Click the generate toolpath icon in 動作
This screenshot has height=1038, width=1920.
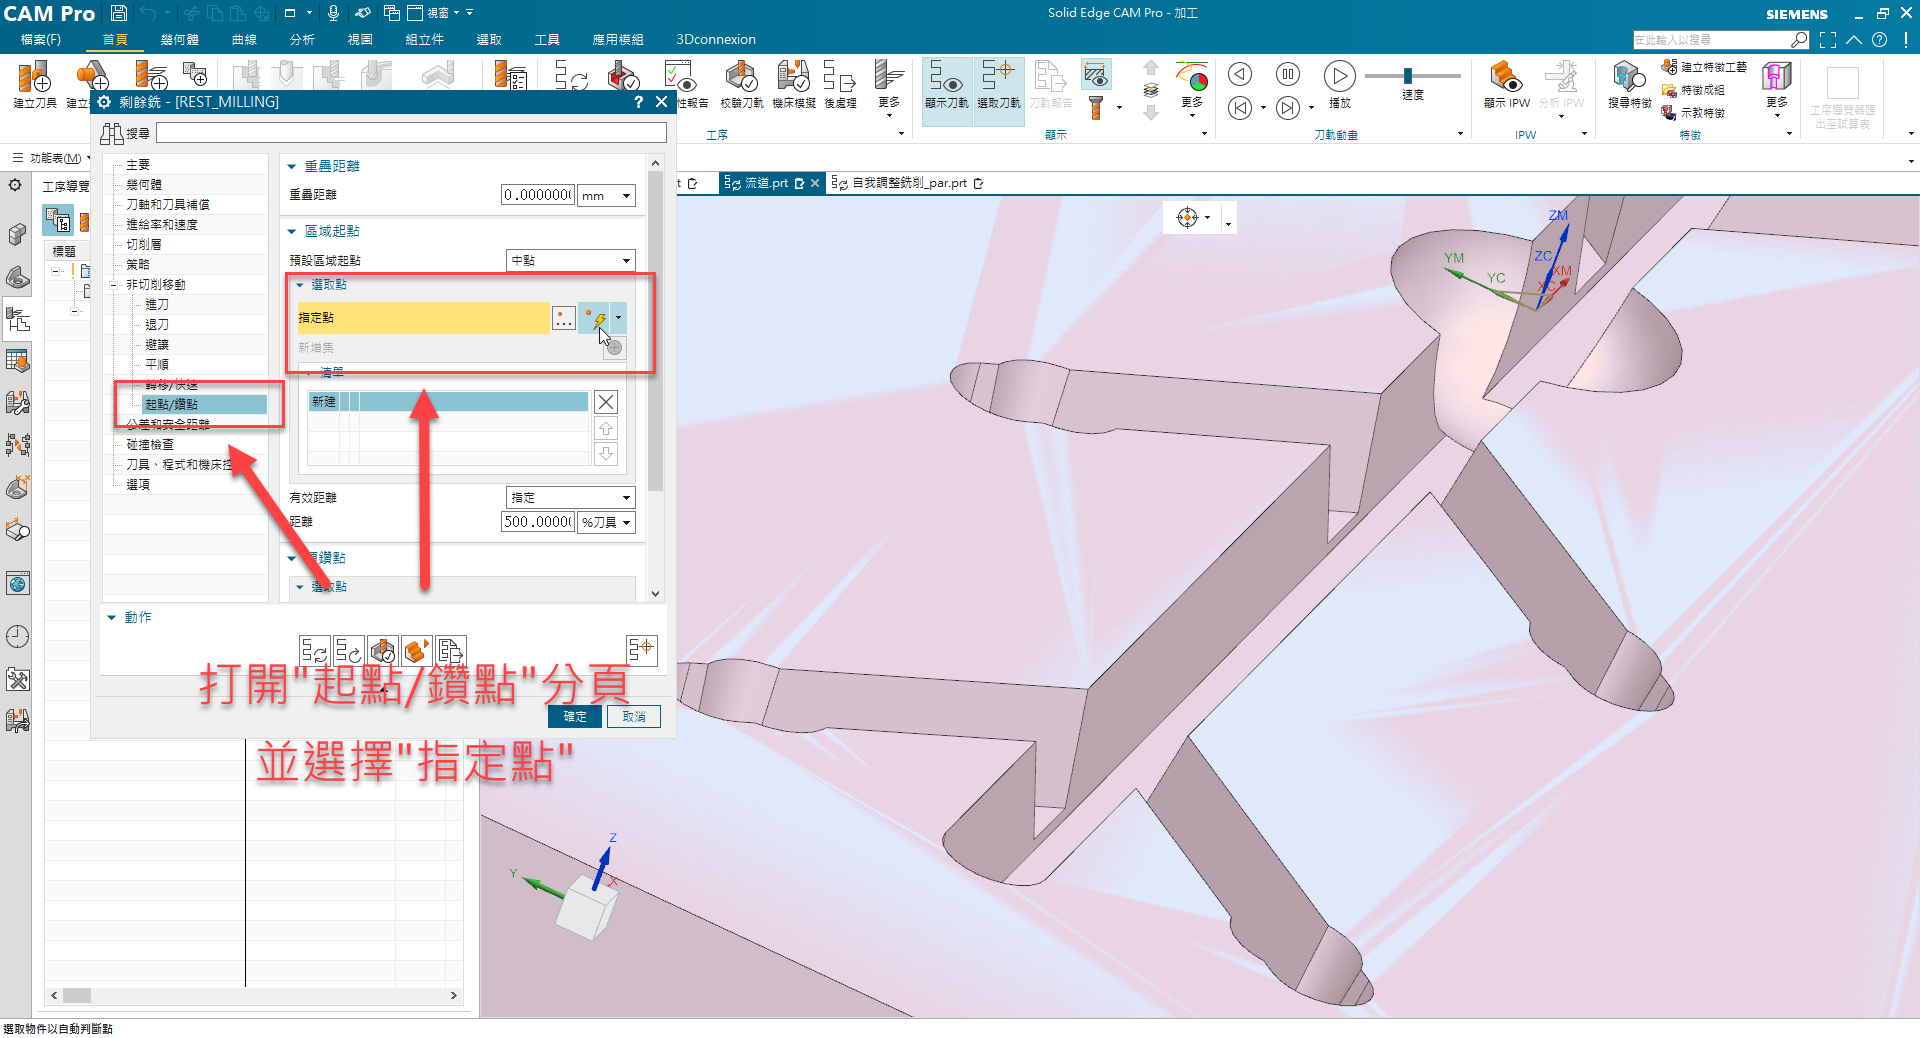click(x=315, y=651)
